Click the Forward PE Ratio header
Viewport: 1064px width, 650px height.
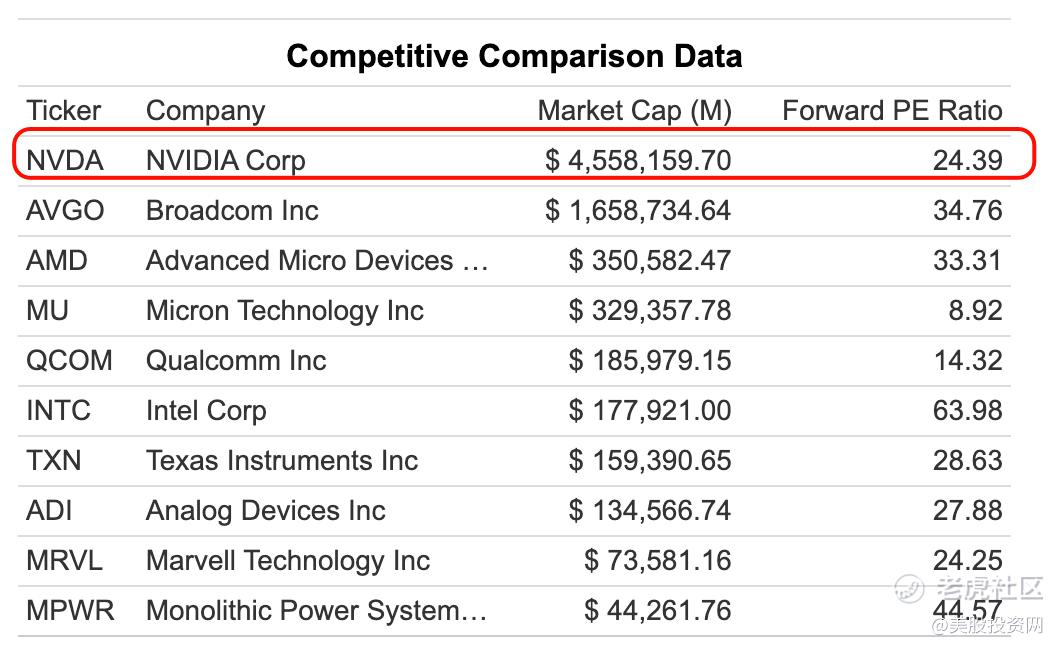coord(891,110)
